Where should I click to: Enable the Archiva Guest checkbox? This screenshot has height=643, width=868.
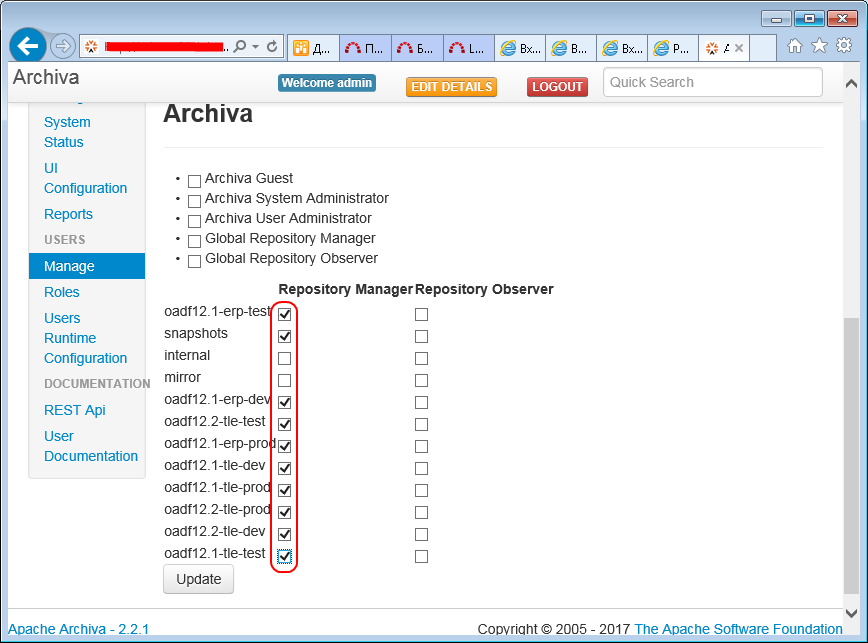click(x=193, y=180)
